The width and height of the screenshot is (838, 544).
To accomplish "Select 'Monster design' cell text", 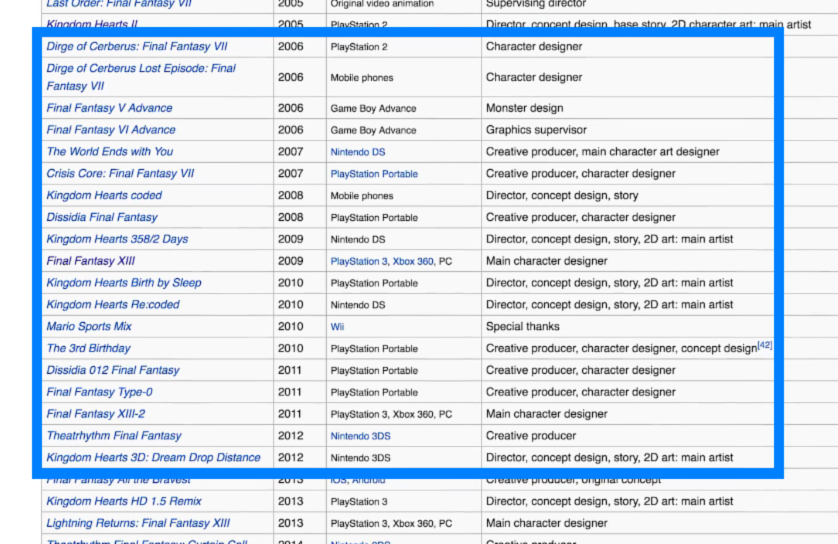I will (524, 108).
